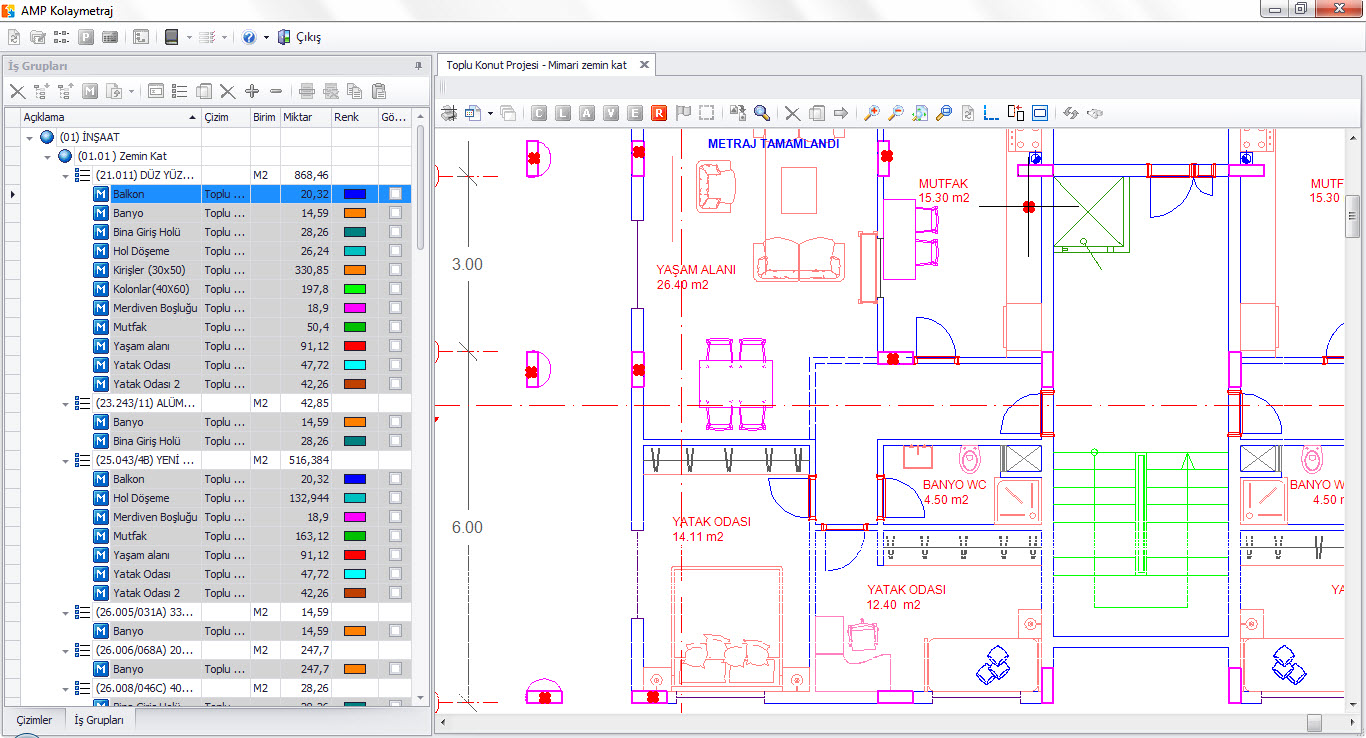The width and height of the screenshot is (1366, 738).
Task: Switch to the Çizimler tab
Action: tap(34, 720)
